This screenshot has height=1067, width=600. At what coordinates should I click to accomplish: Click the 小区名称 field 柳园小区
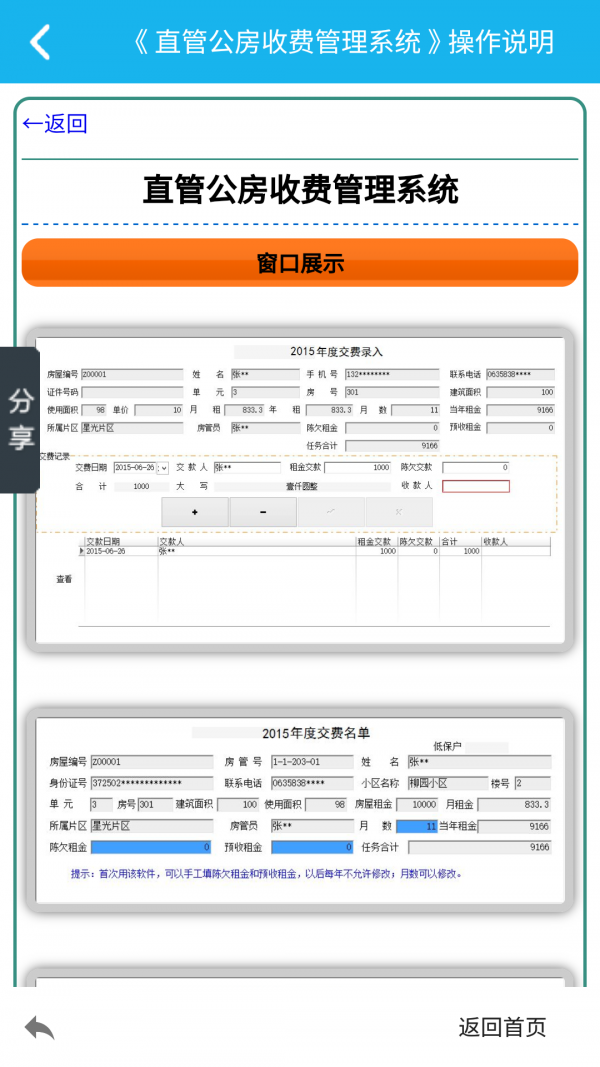coord(448,783)
